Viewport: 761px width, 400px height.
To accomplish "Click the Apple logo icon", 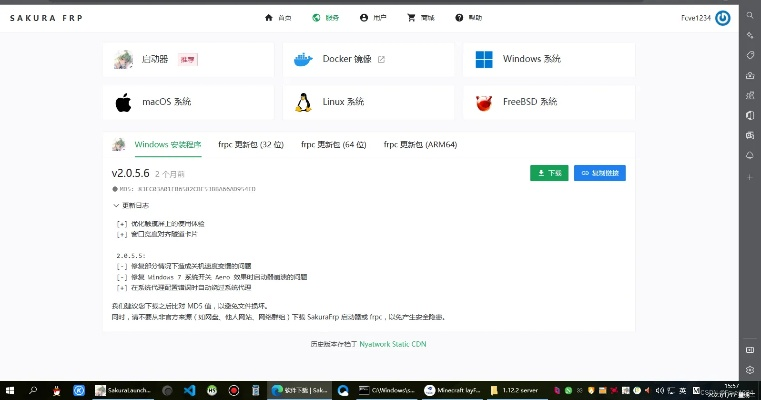I will pyautogui.click(x=123, y=102).
